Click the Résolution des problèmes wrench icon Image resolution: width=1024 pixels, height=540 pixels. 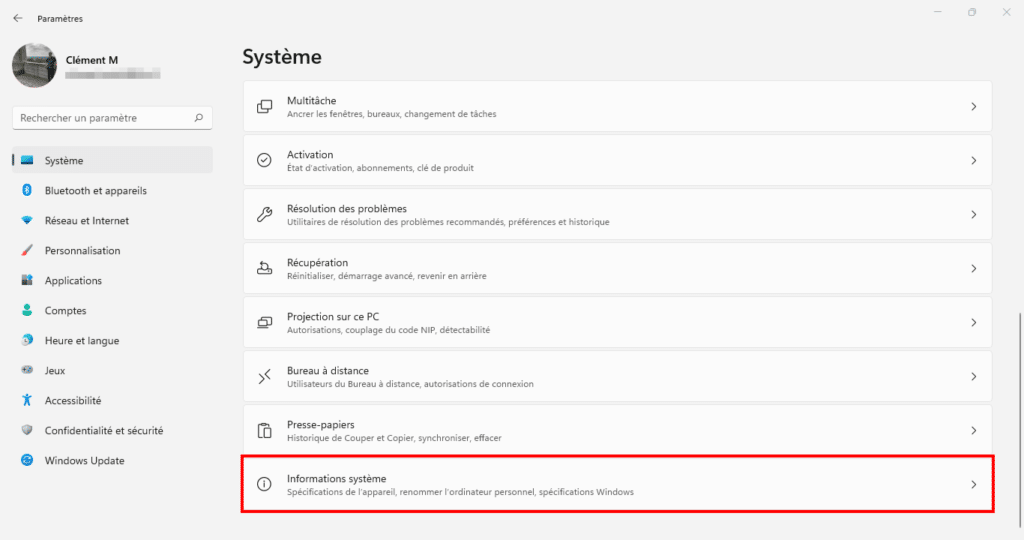265,214
